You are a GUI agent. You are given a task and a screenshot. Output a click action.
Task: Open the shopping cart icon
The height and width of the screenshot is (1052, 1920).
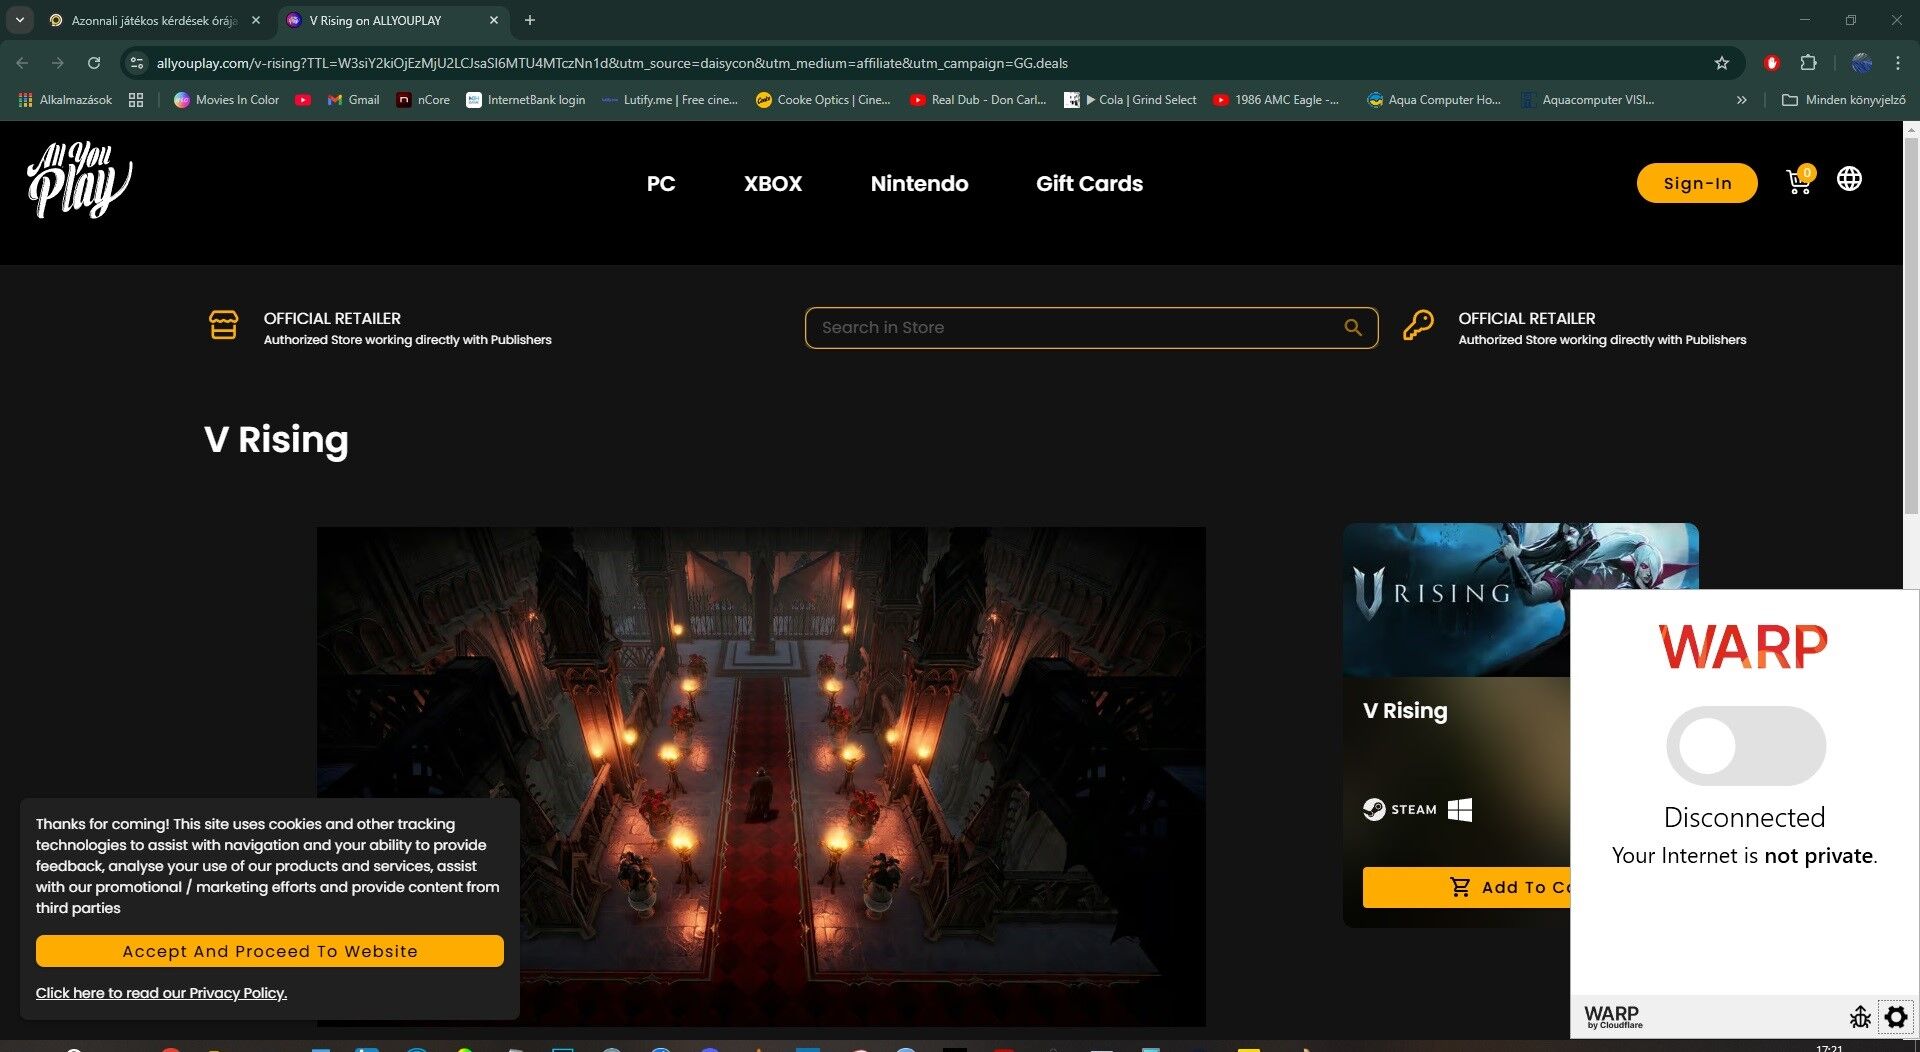pyautogui.click(x=1798, y=182)
